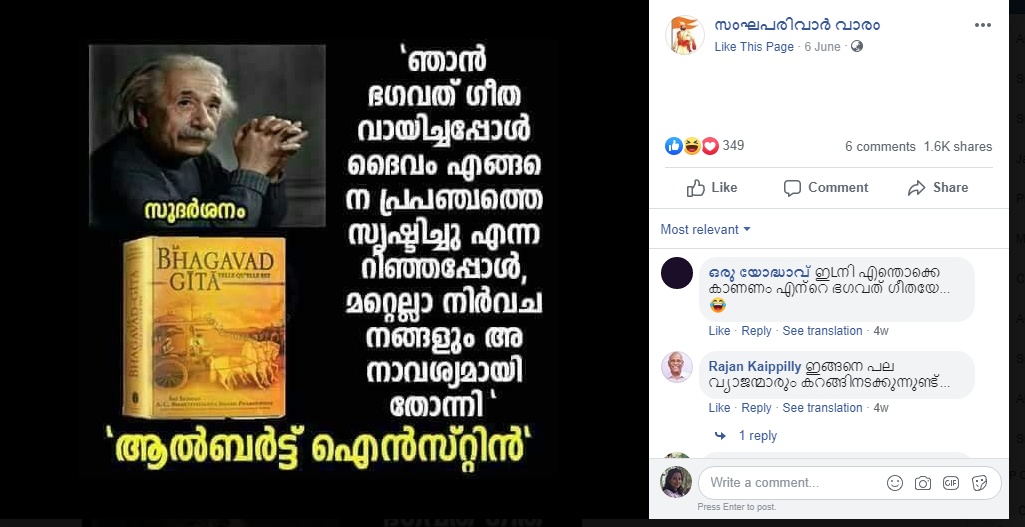Click the emoji icon in comment box
Image resolution: width=1025 pixels, height=527 pixels.
(x=895, y=483)
